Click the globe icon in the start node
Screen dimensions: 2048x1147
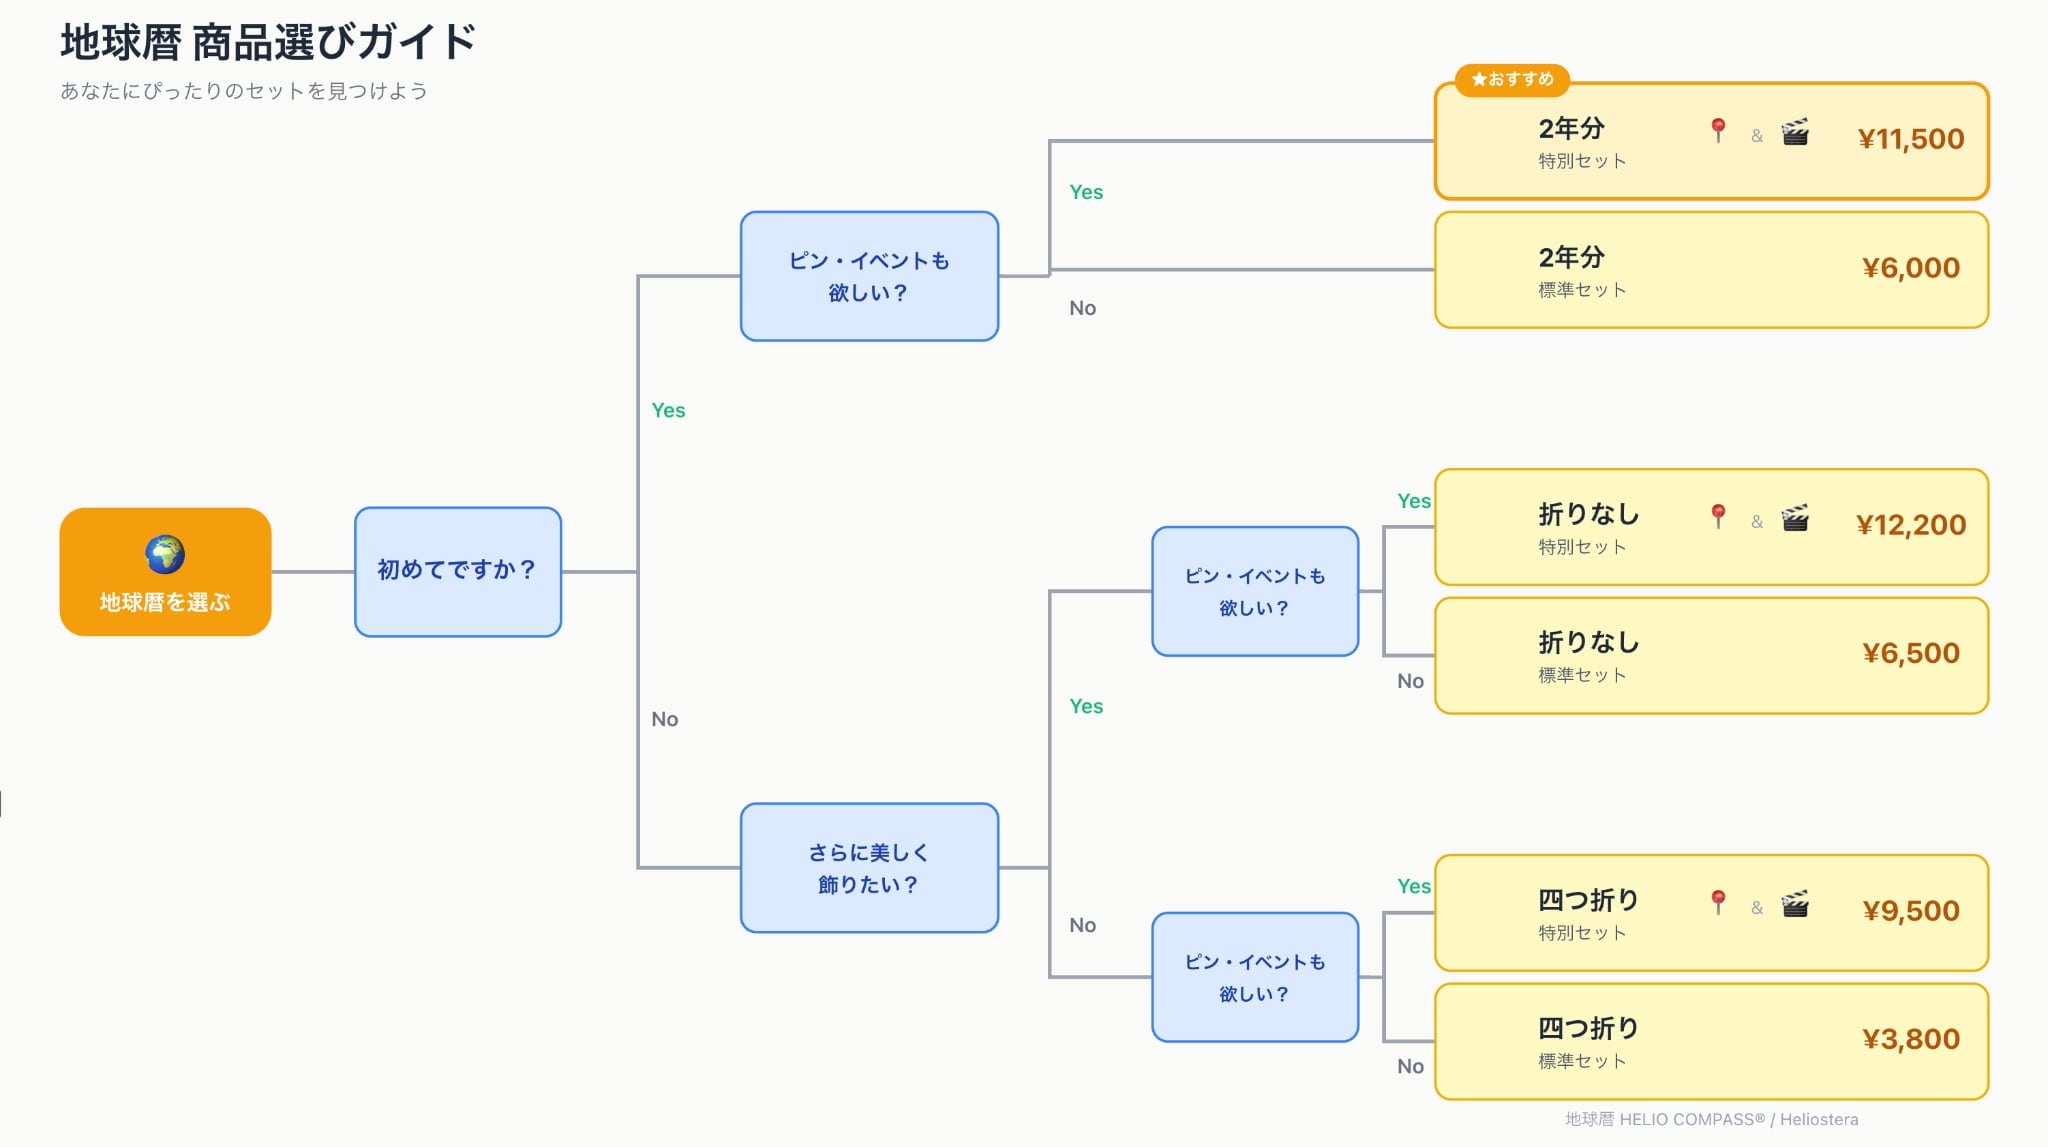tap(165, 553)
